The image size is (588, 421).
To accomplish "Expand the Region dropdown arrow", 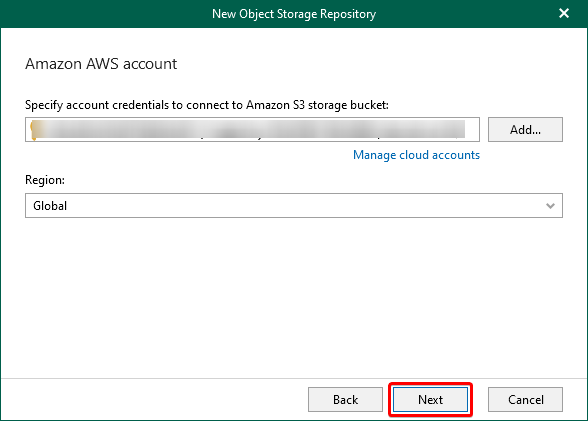I will pyautogui.click(x=550, y=205).
